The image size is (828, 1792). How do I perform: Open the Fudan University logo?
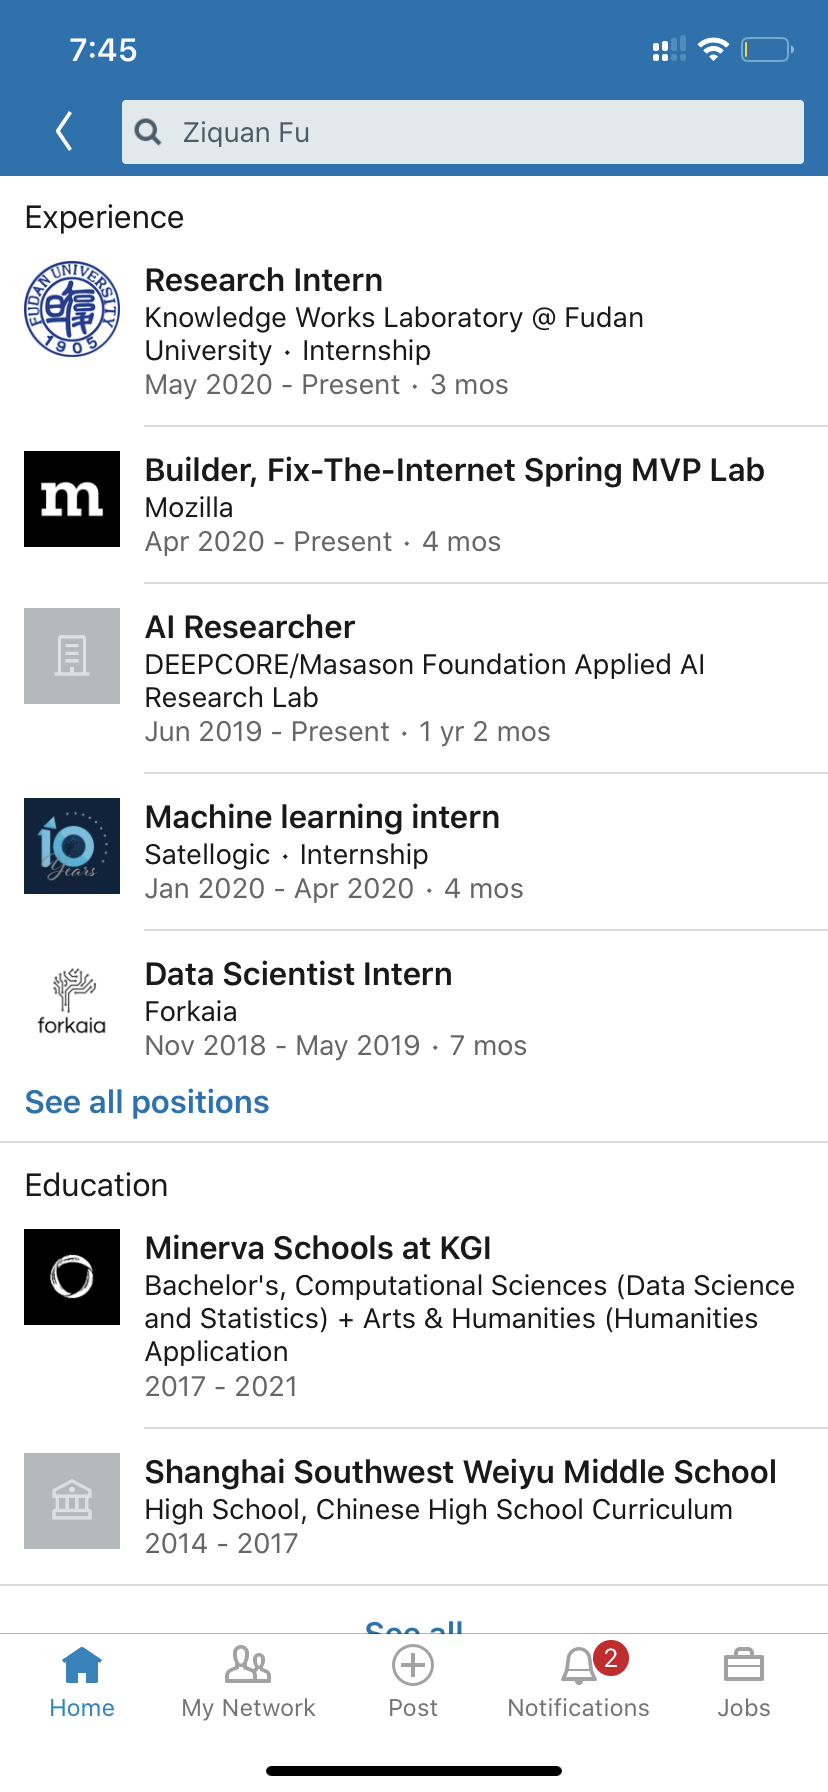coord(72,309)
